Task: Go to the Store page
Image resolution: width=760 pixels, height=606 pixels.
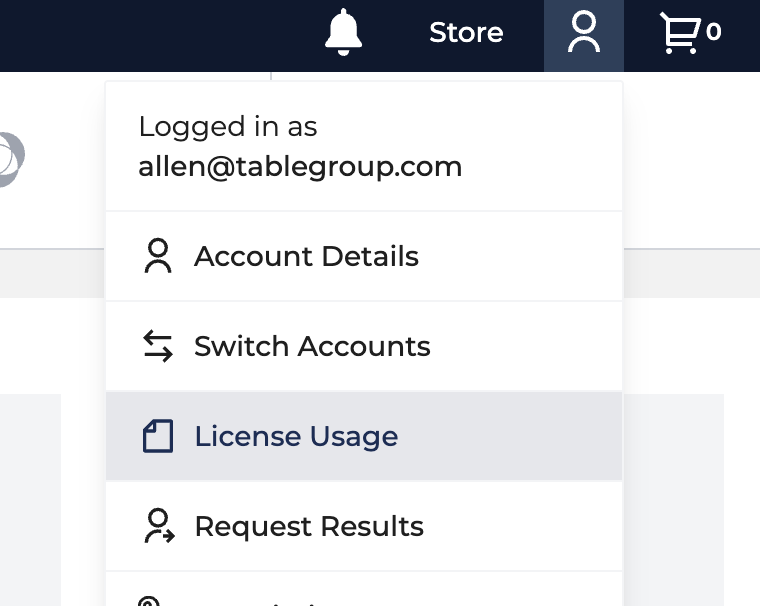Action: 466,32
